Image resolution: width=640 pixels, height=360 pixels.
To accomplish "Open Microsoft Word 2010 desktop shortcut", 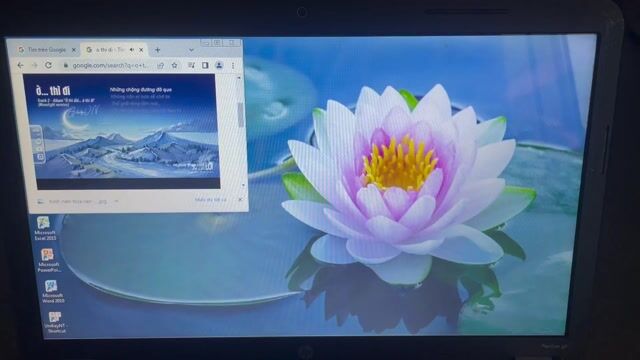I will (x=52, y=291).
